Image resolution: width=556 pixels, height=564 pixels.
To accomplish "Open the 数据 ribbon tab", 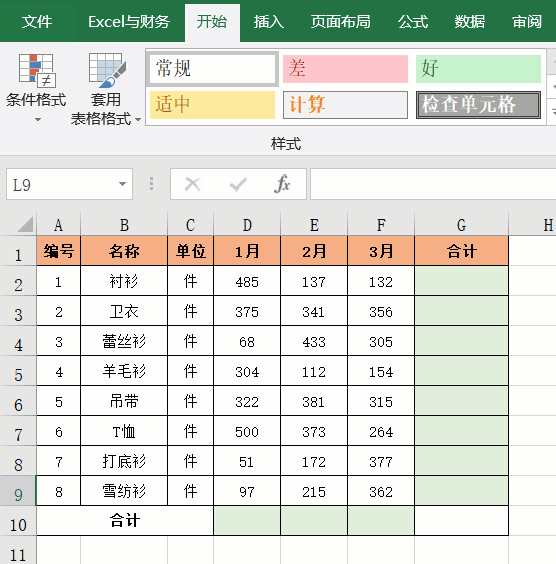I will (469, 22).
